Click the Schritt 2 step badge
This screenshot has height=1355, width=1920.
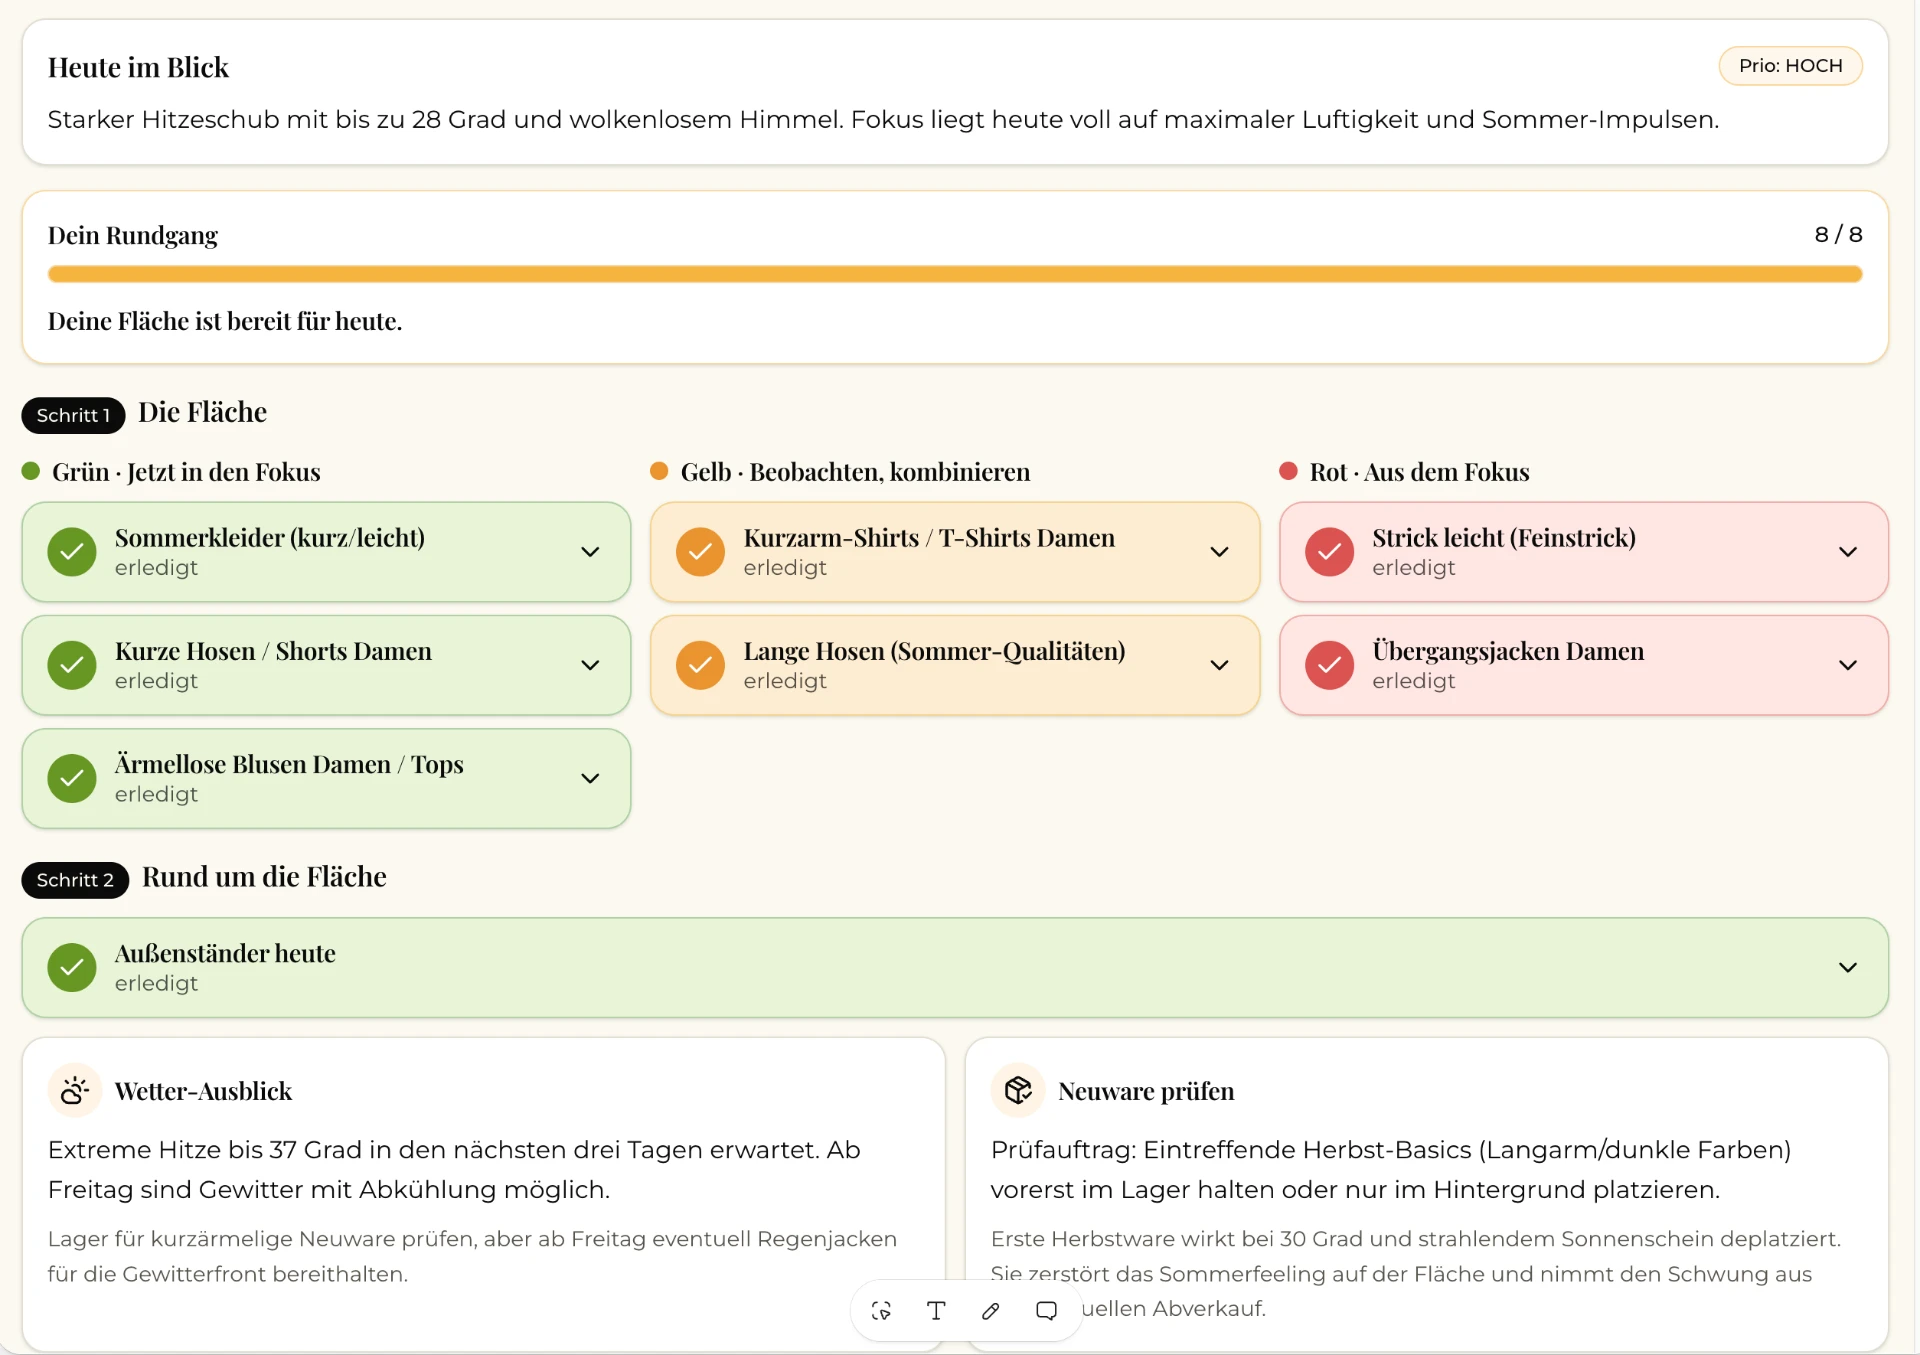75,880
